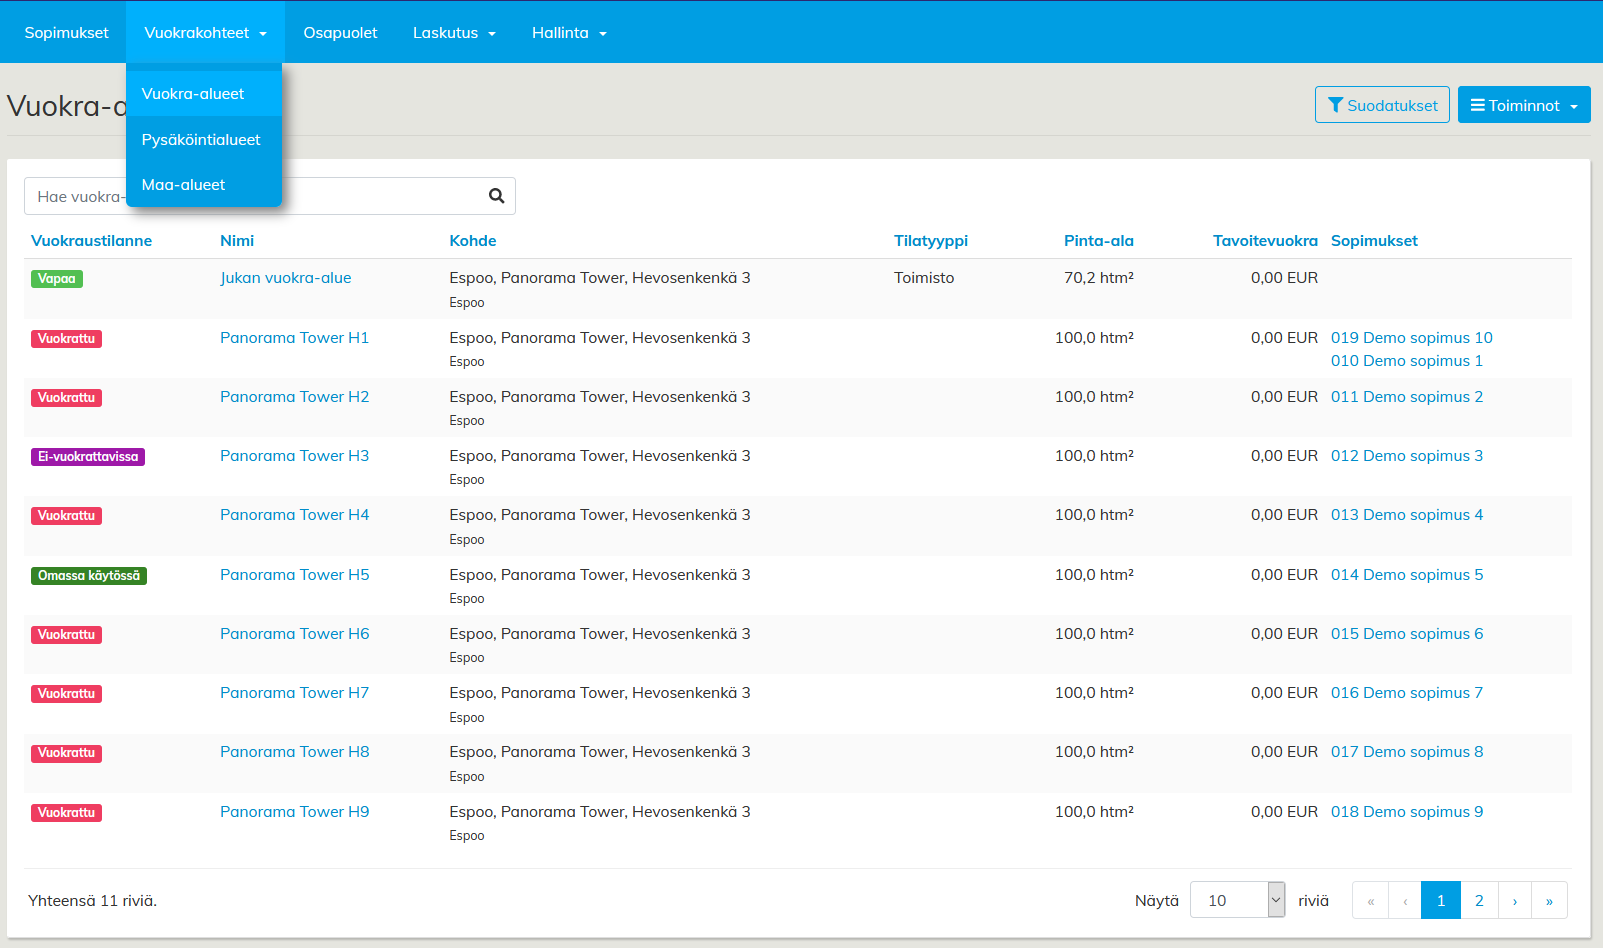Open the Osapuolet navigation item
The image size is (1603, 948).
pyautogui.click(x=340, y=33)
